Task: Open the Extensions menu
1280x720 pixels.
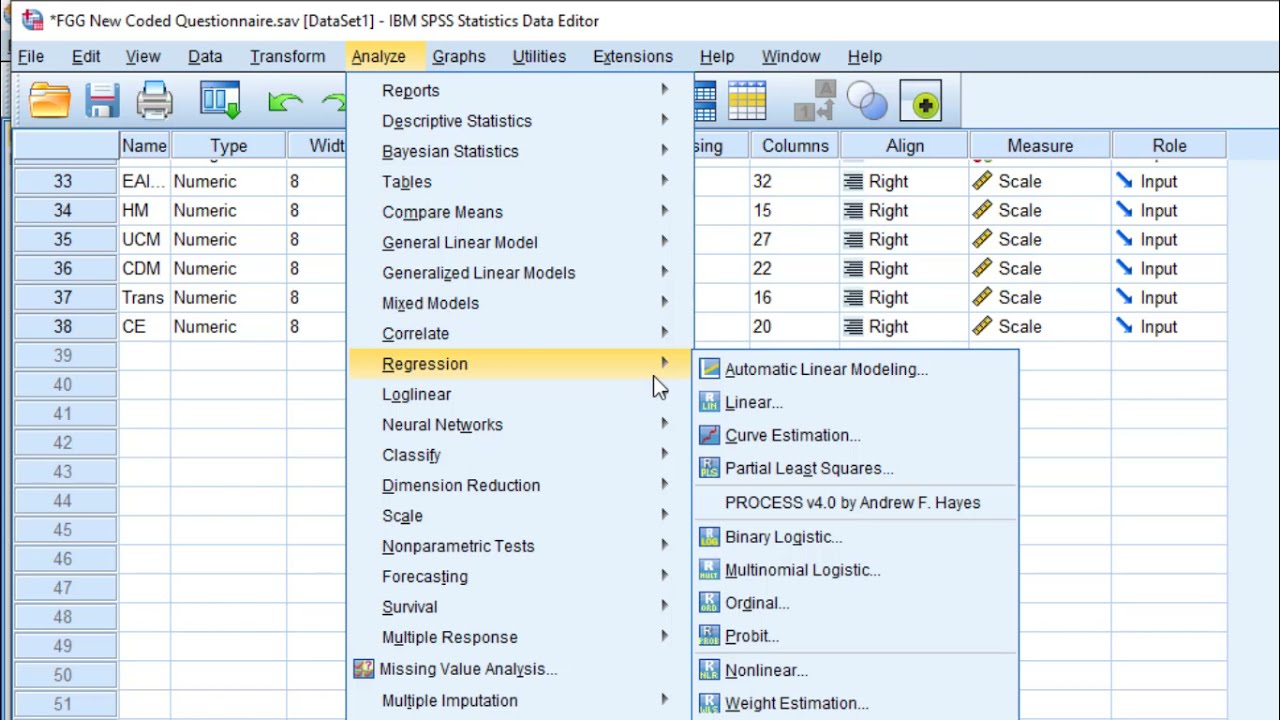Action: pos(633,56)
